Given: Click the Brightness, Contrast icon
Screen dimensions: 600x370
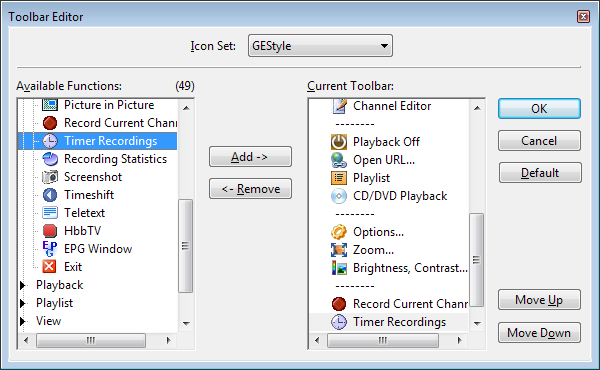Looking at the screenshot, I should [339, 268].
